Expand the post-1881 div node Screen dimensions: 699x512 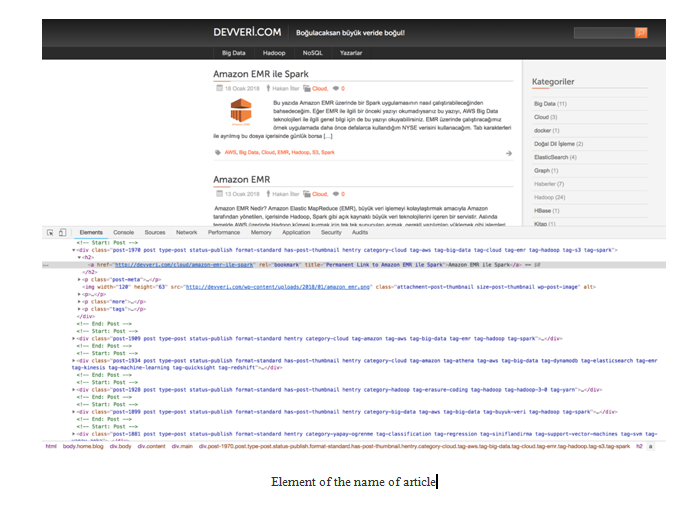[74, 434]
